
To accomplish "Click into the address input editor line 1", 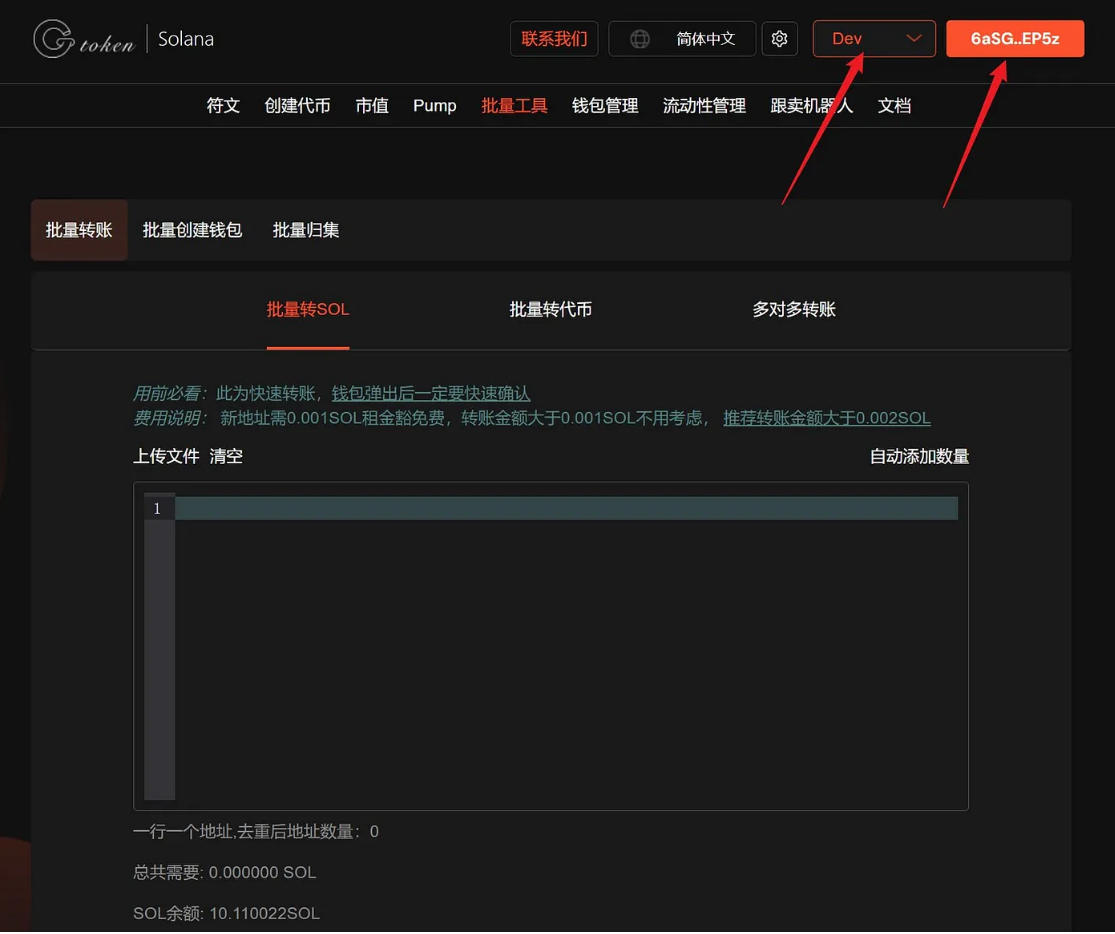I will click(566, 509).
